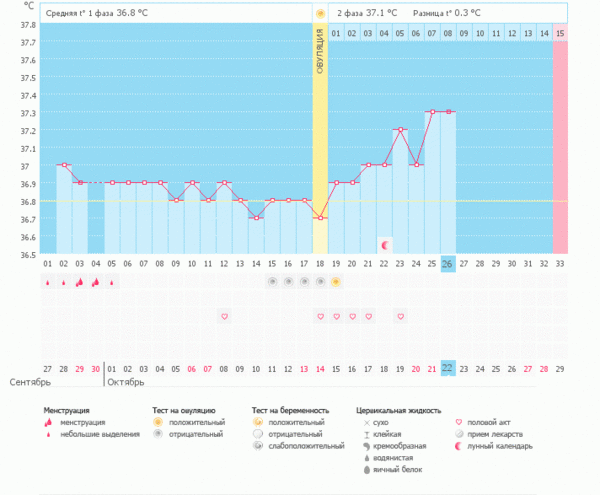Click the 37.2 temperature point on day 23
600x495 pixels.
[x=400, y=130]
